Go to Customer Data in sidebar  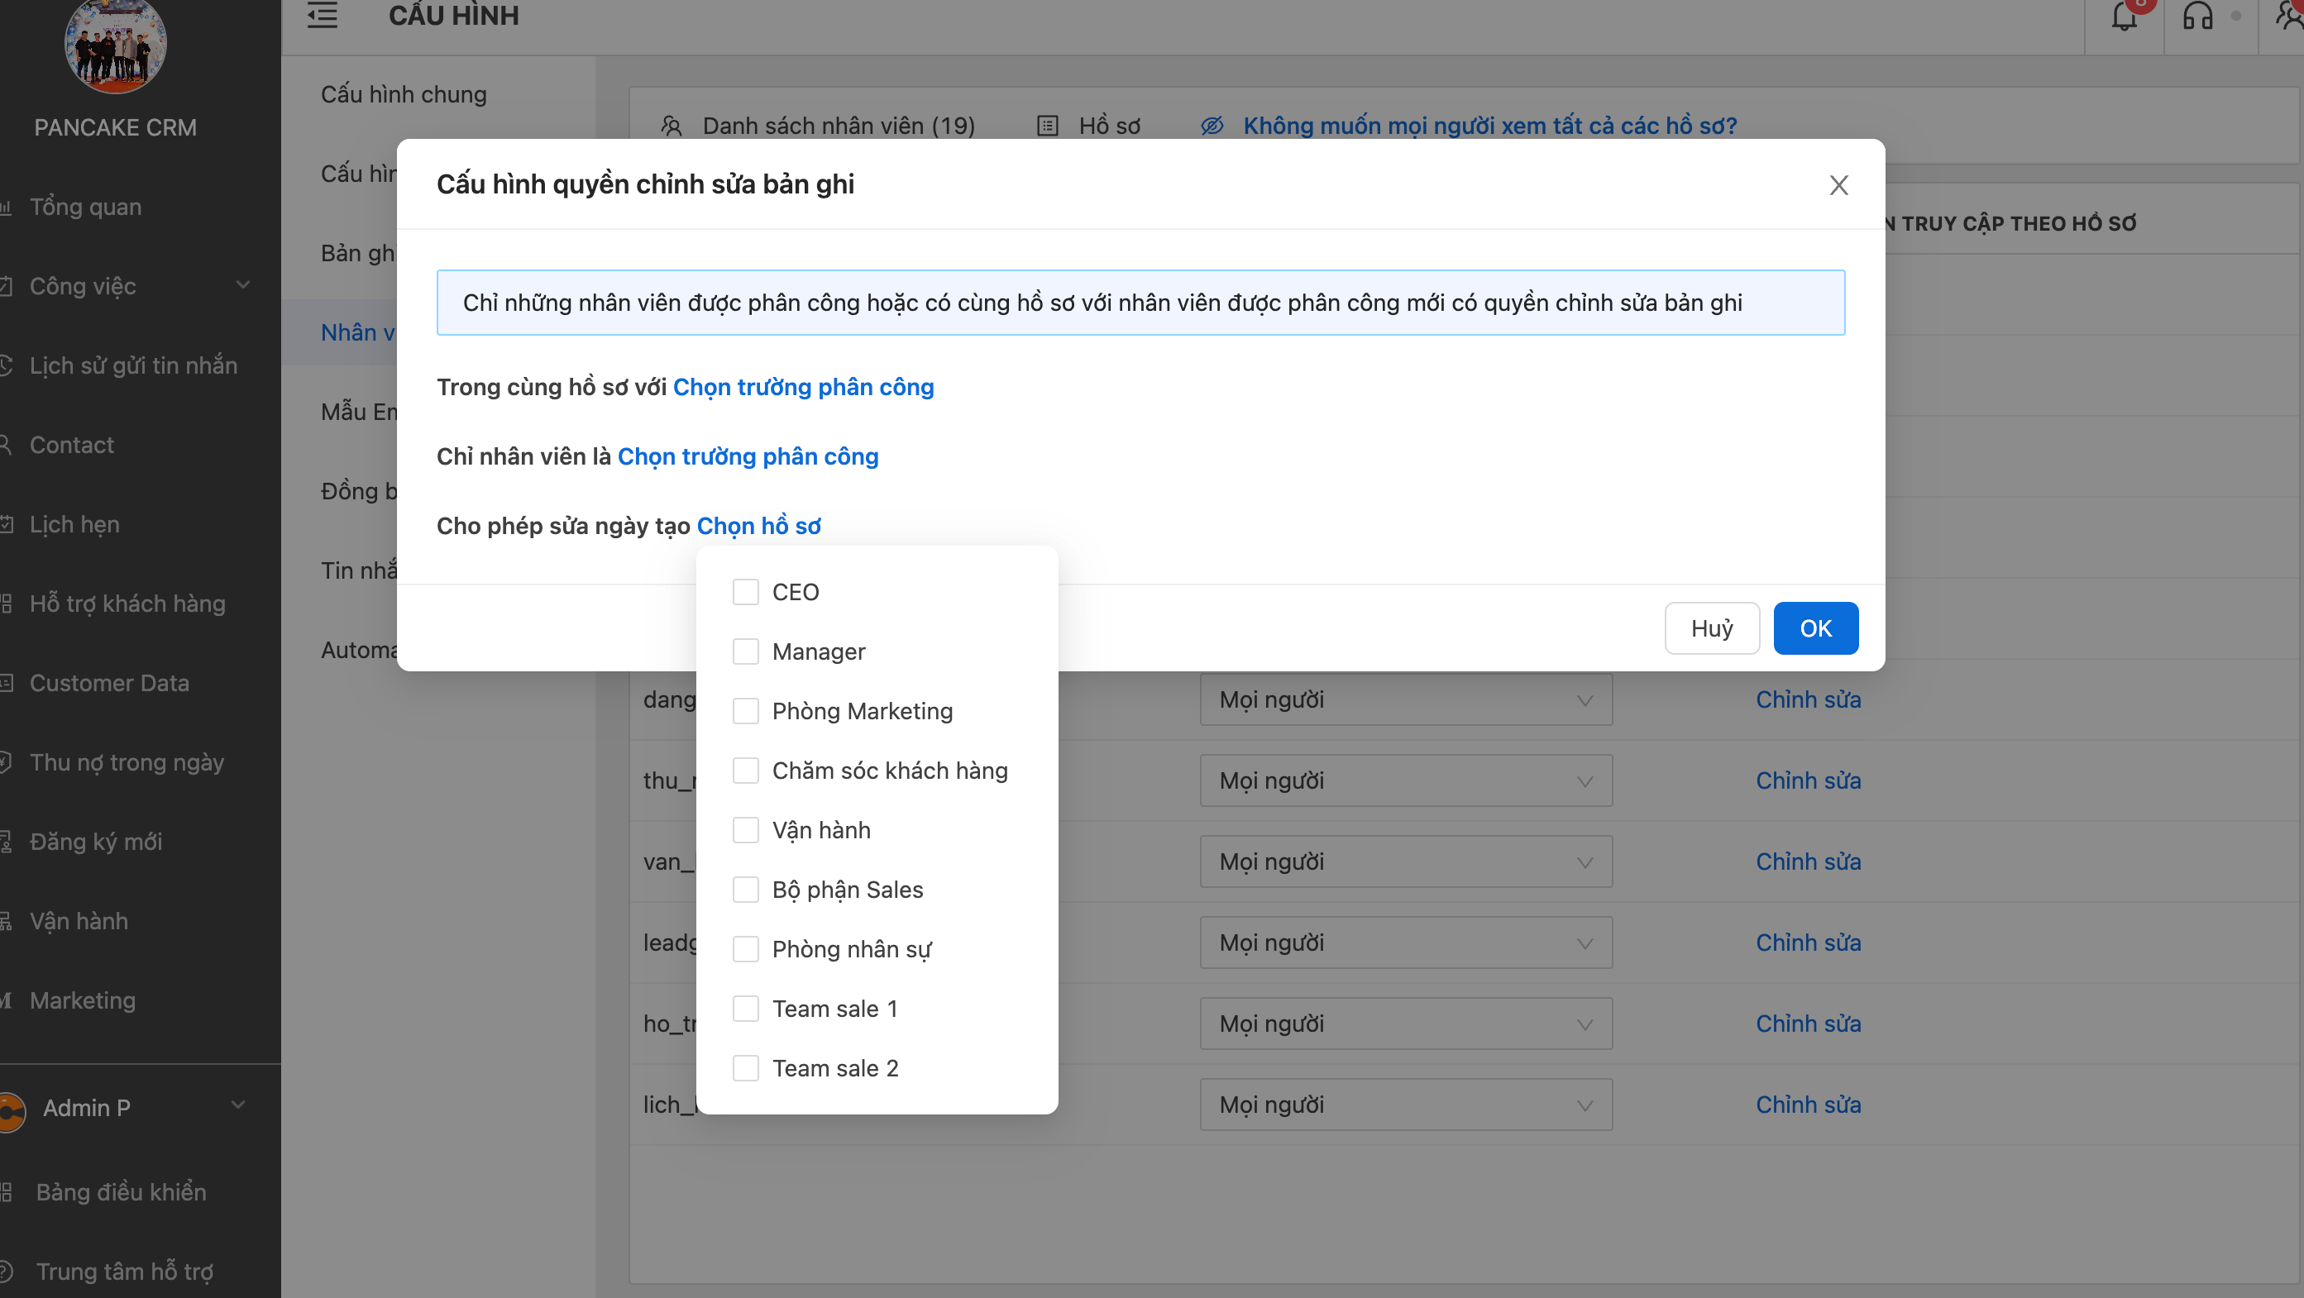coord(109,683)
